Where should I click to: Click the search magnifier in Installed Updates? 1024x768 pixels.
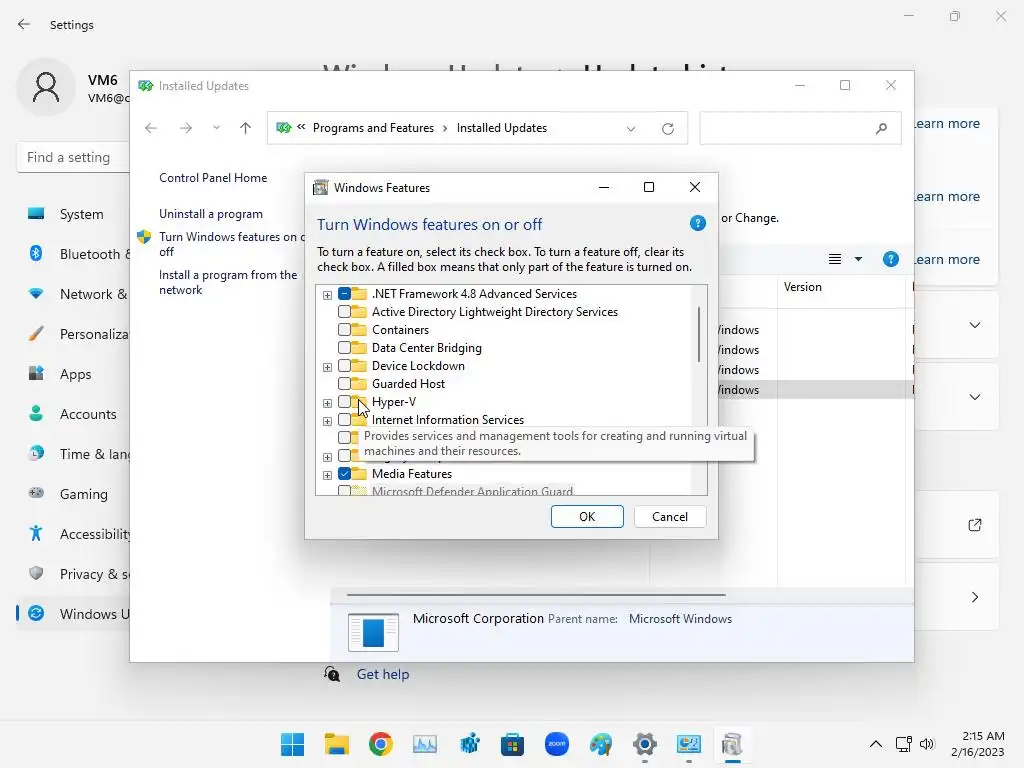point(881,129)
